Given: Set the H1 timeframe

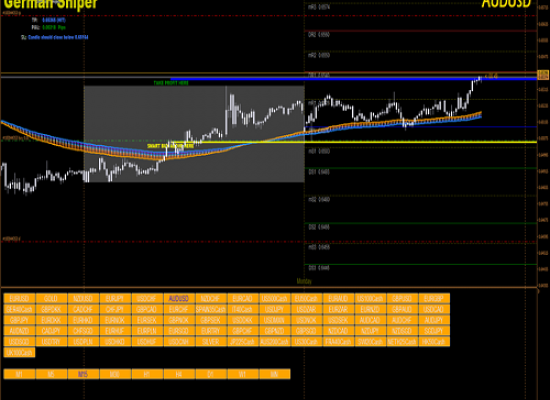Looking at the screenshot, I should [x=147, y=374].
